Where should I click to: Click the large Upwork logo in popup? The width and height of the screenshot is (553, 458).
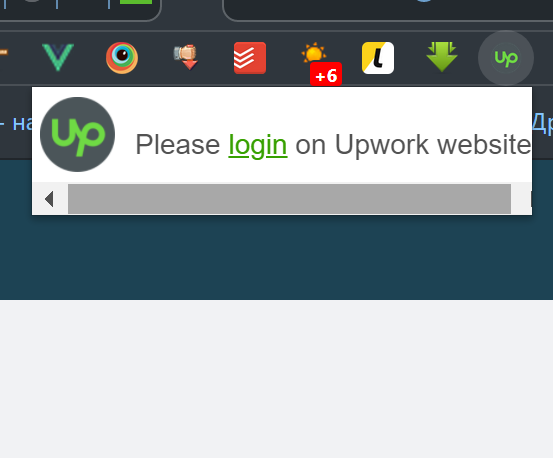(77, 134)
